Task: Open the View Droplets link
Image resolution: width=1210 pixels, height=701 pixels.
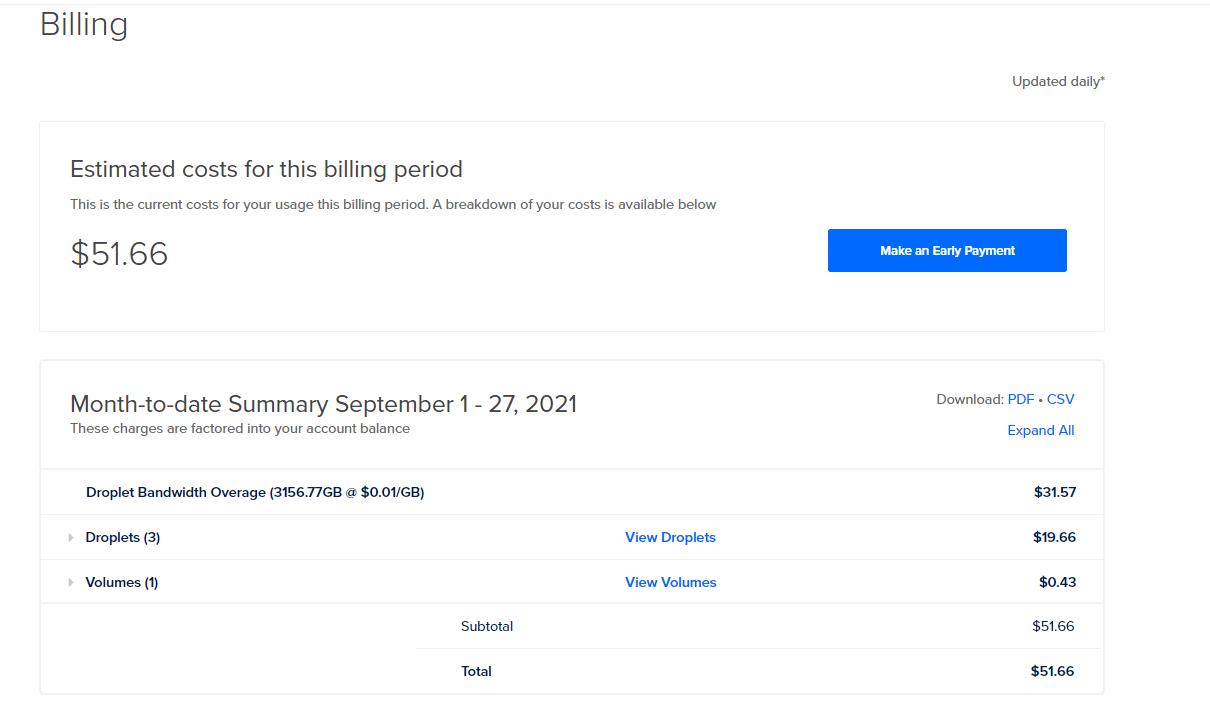Action: point(670,537)
